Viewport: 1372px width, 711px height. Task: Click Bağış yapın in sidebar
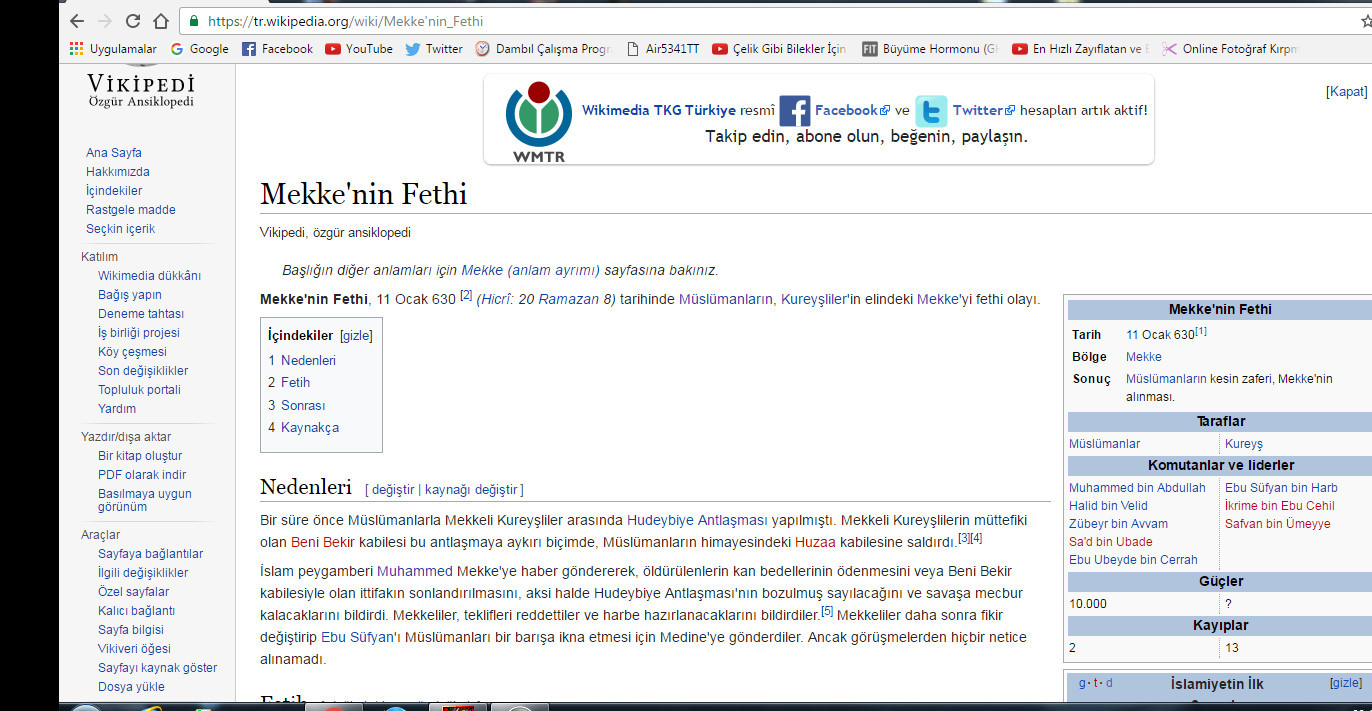tap(130, 295)
